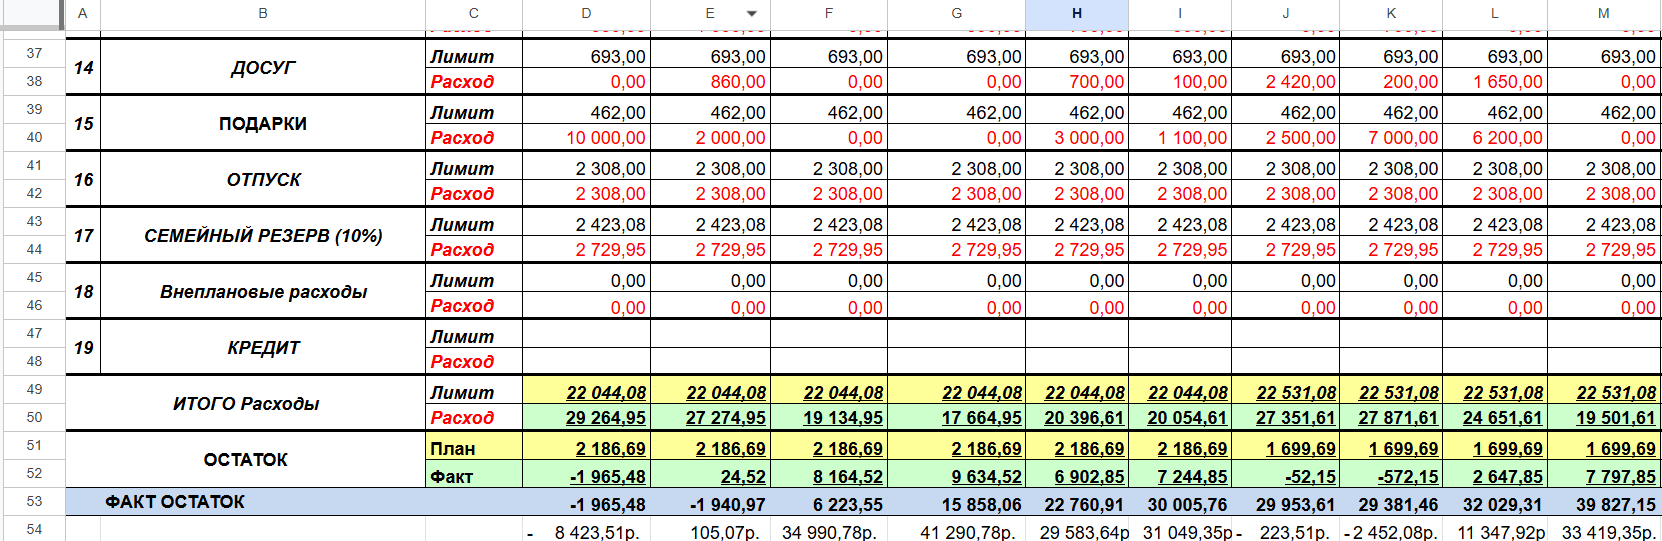1662x541 pixels.
Task: Click the row 53 header
Action: click(x=34, y=501)
